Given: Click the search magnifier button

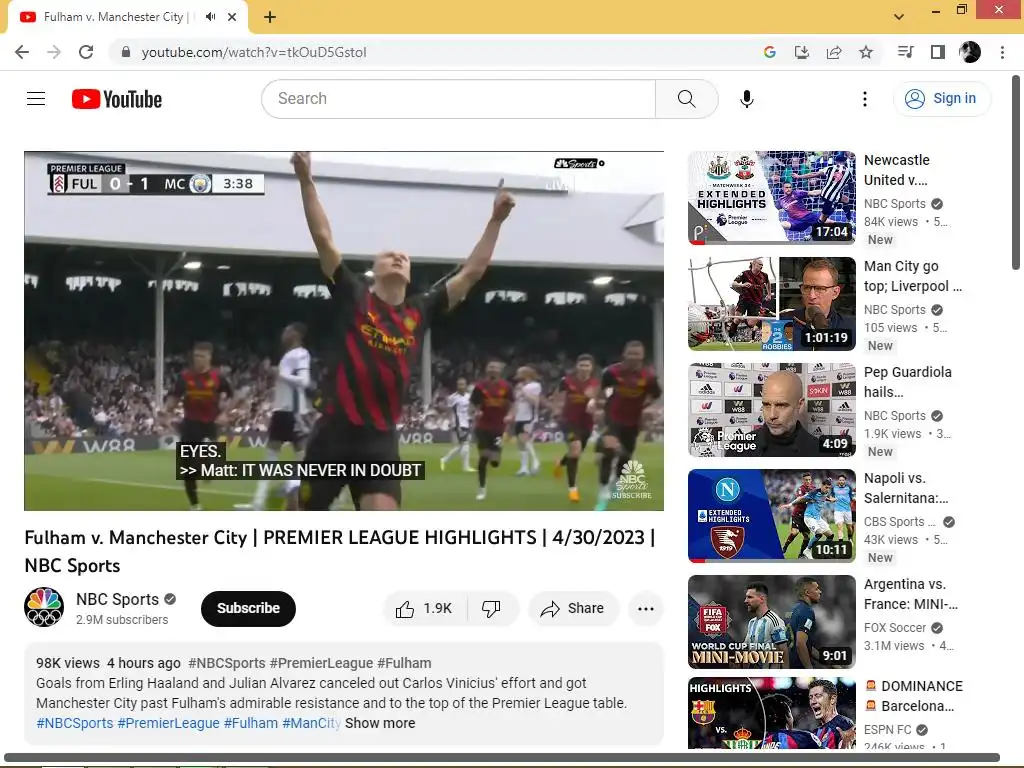Looking at the screenshot, I should click(x=686, y=99).
